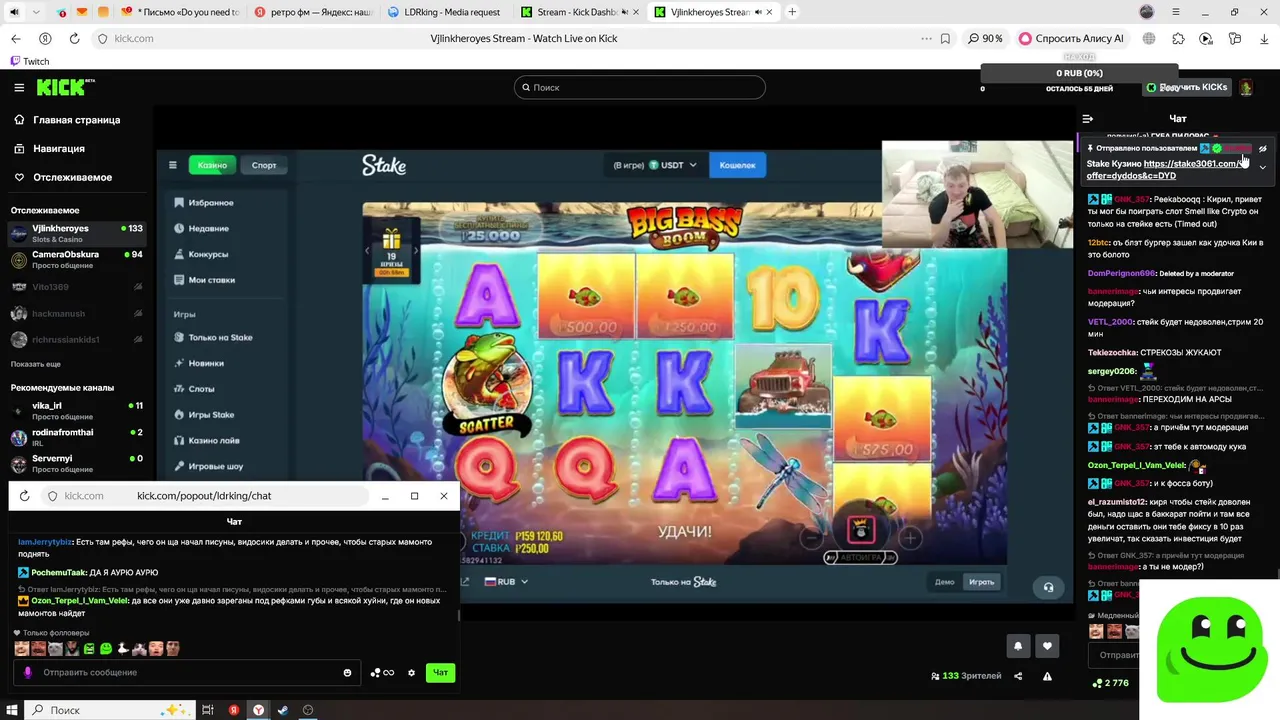Expand the Показать еще channel list
Image resolution: width=1280 pixels, height=720 pixels.
pos(36,364)
